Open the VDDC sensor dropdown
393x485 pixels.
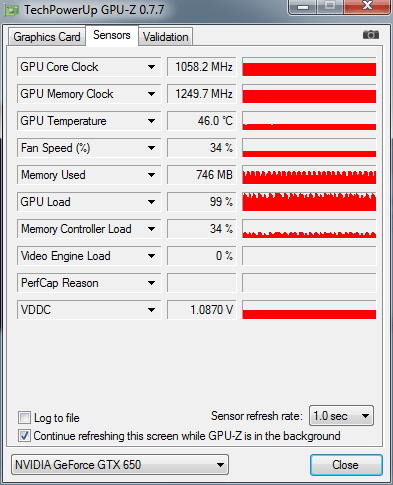(x=151, y=310)
